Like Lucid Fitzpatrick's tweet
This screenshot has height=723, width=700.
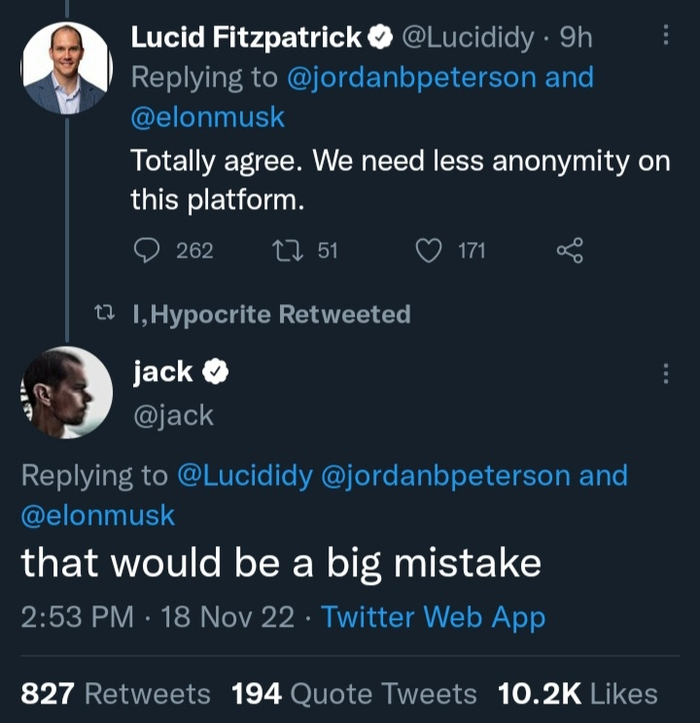(428, 250)
